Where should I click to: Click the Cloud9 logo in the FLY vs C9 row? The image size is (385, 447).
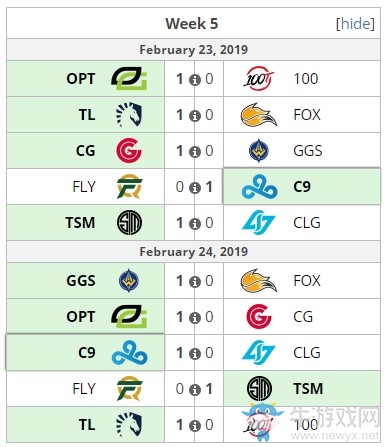[x=259, y=187]
